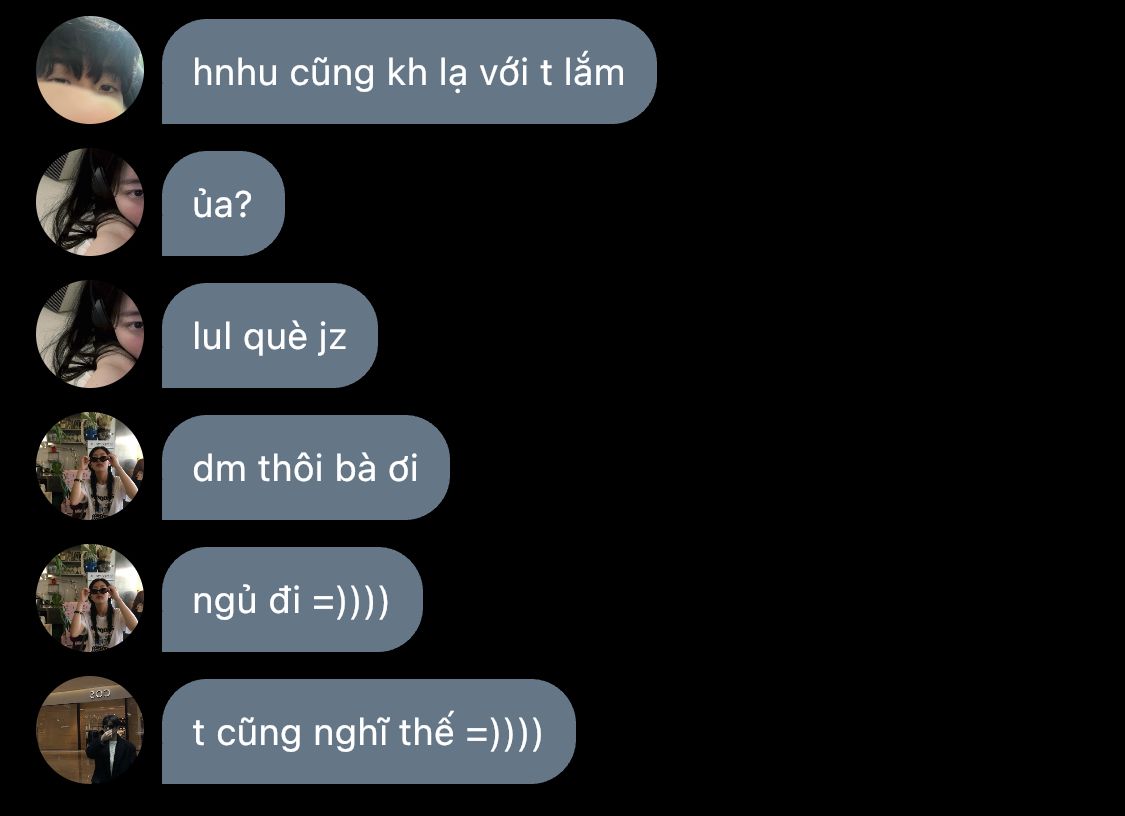Viewport: 1125px width, 816px height.
Task: Tap avatar next to the 'ủa?' message
Action: [90, 202]
